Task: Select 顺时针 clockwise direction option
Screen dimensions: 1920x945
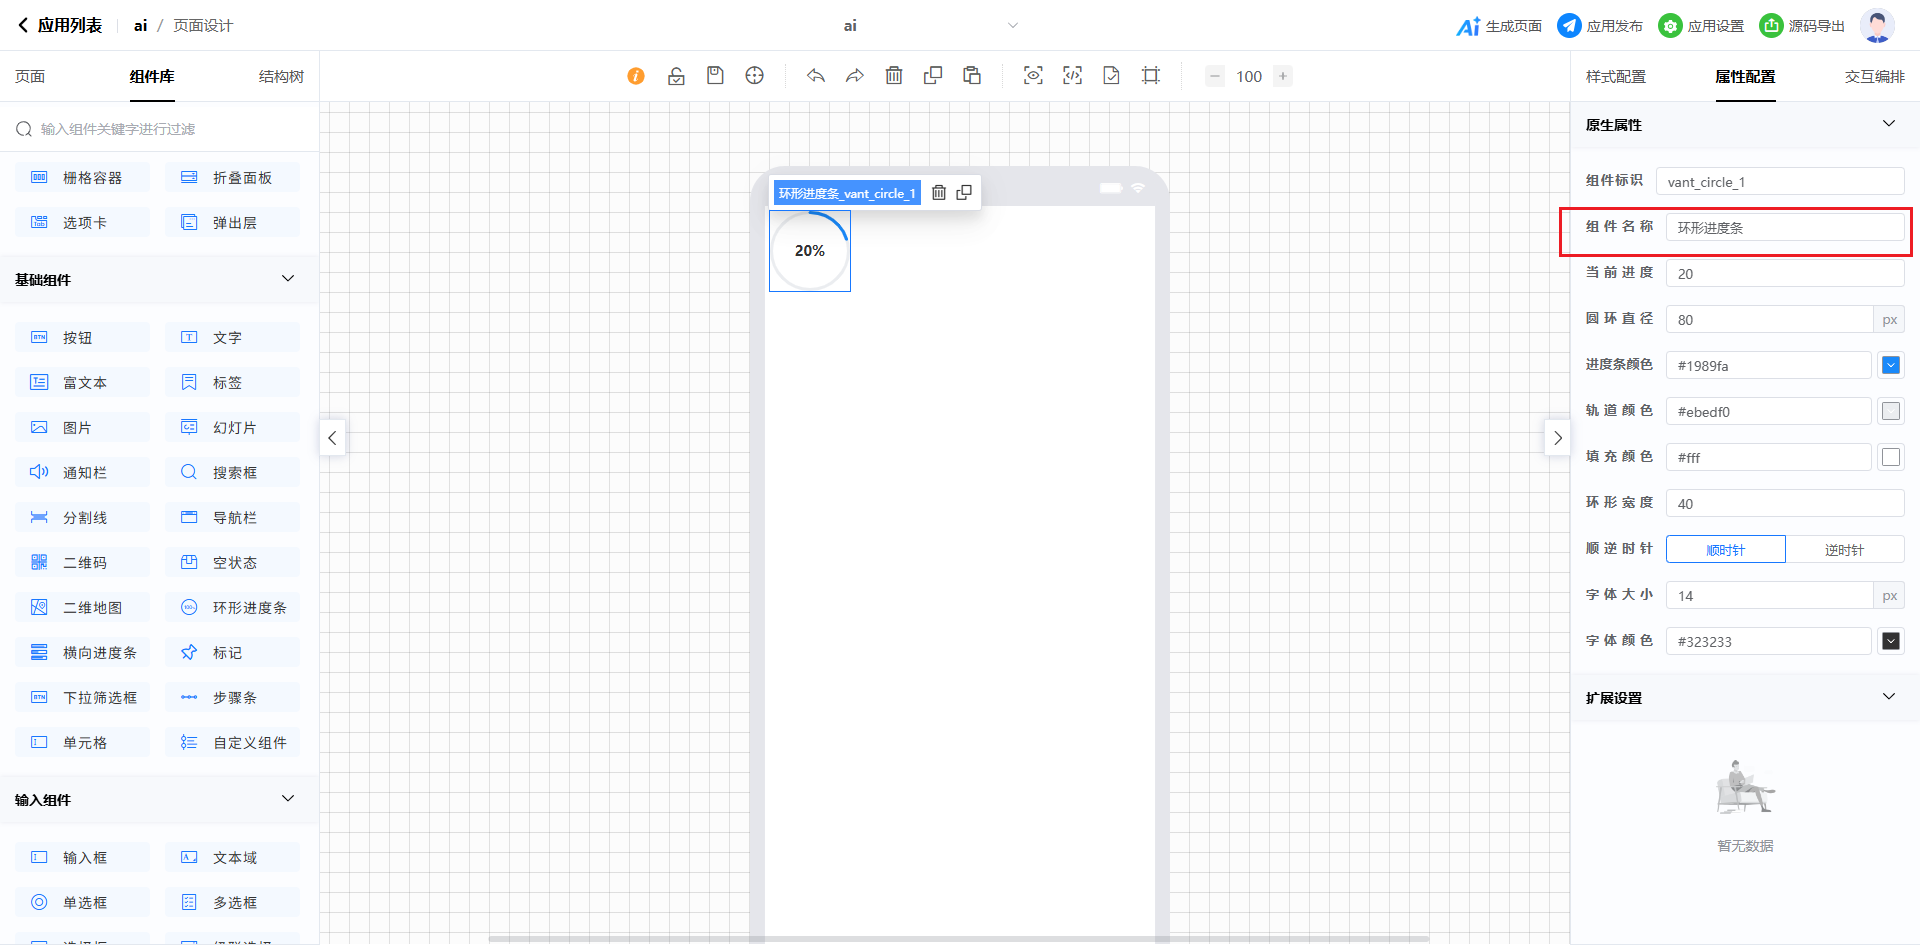Action: 1725,550
